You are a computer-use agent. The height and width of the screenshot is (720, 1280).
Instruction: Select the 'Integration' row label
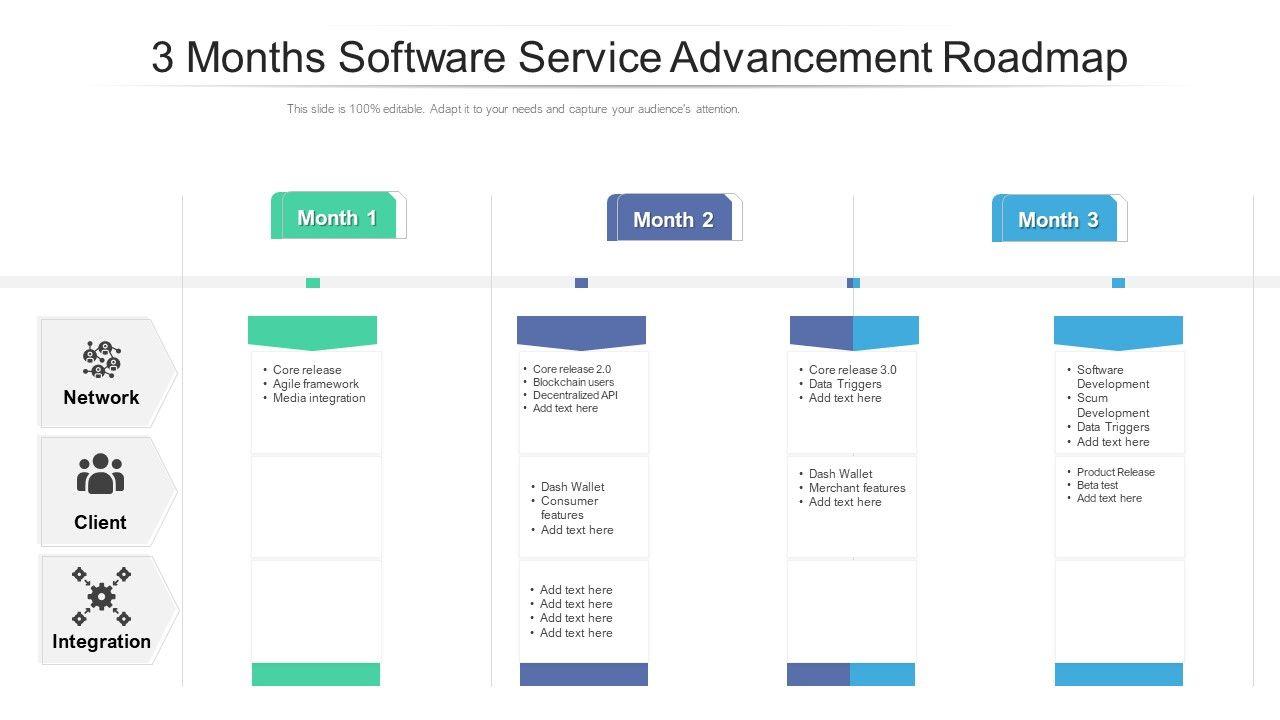[x=101, y=641]
